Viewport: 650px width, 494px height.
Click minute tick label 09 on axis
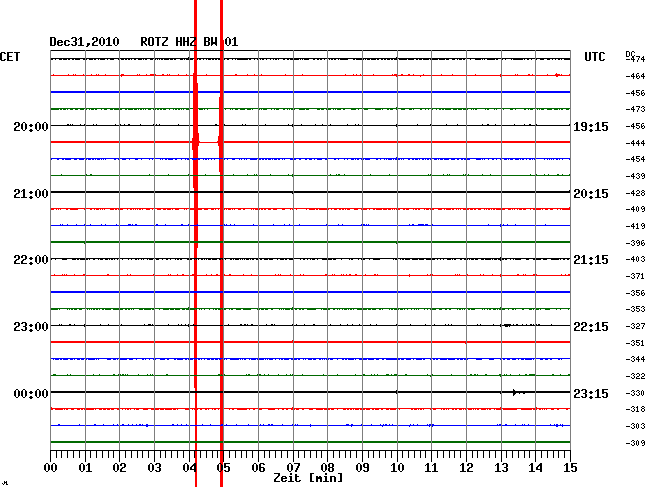[362, 468]
